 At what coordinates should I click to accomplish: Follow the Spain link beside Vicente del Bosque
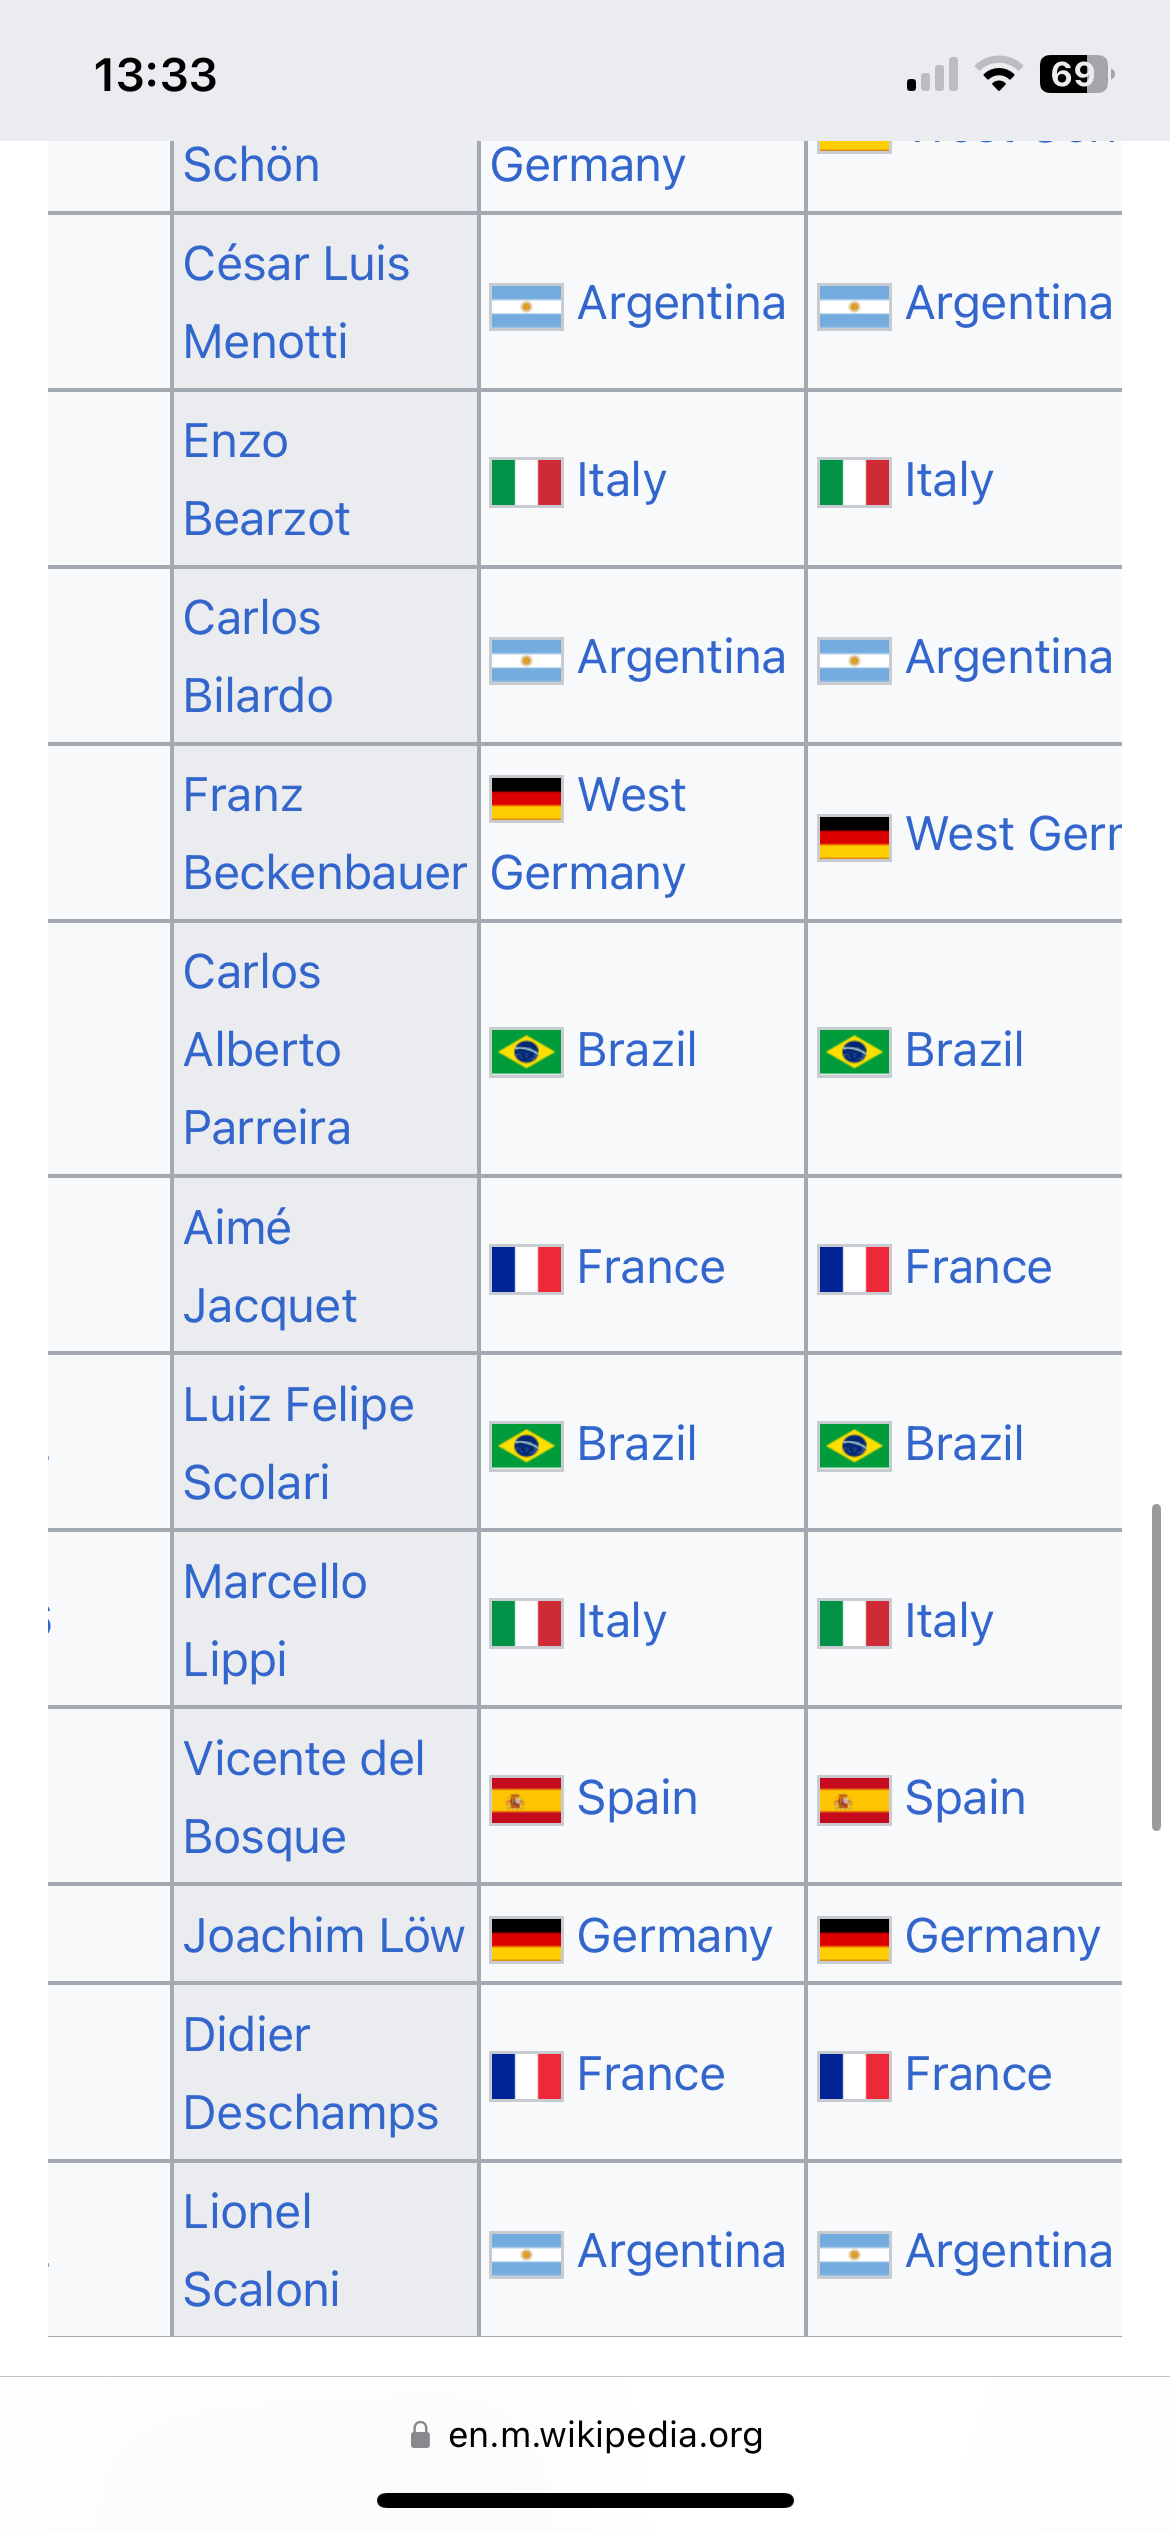(x=637, y=1798)
